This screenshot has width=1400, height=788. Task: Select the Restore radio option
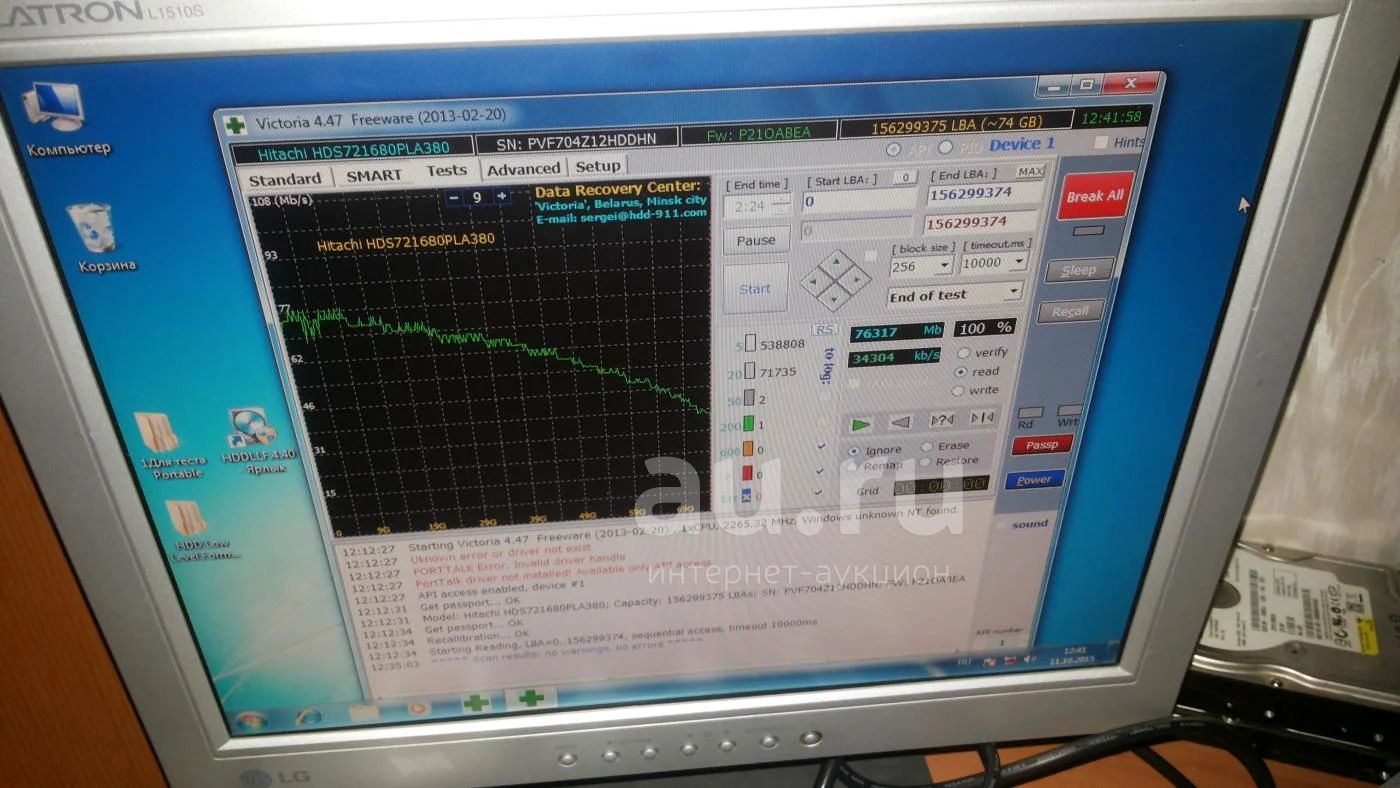pos(925,461)
